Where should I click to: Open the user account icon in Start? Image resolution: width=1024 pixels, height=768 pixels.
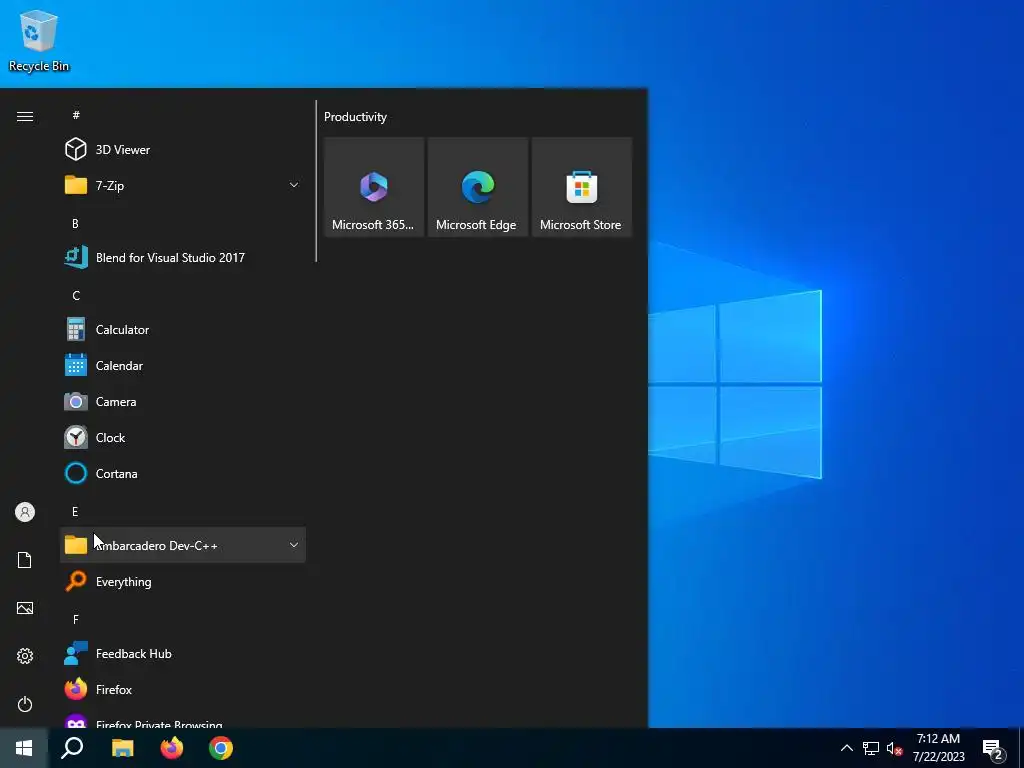(25, 512)
